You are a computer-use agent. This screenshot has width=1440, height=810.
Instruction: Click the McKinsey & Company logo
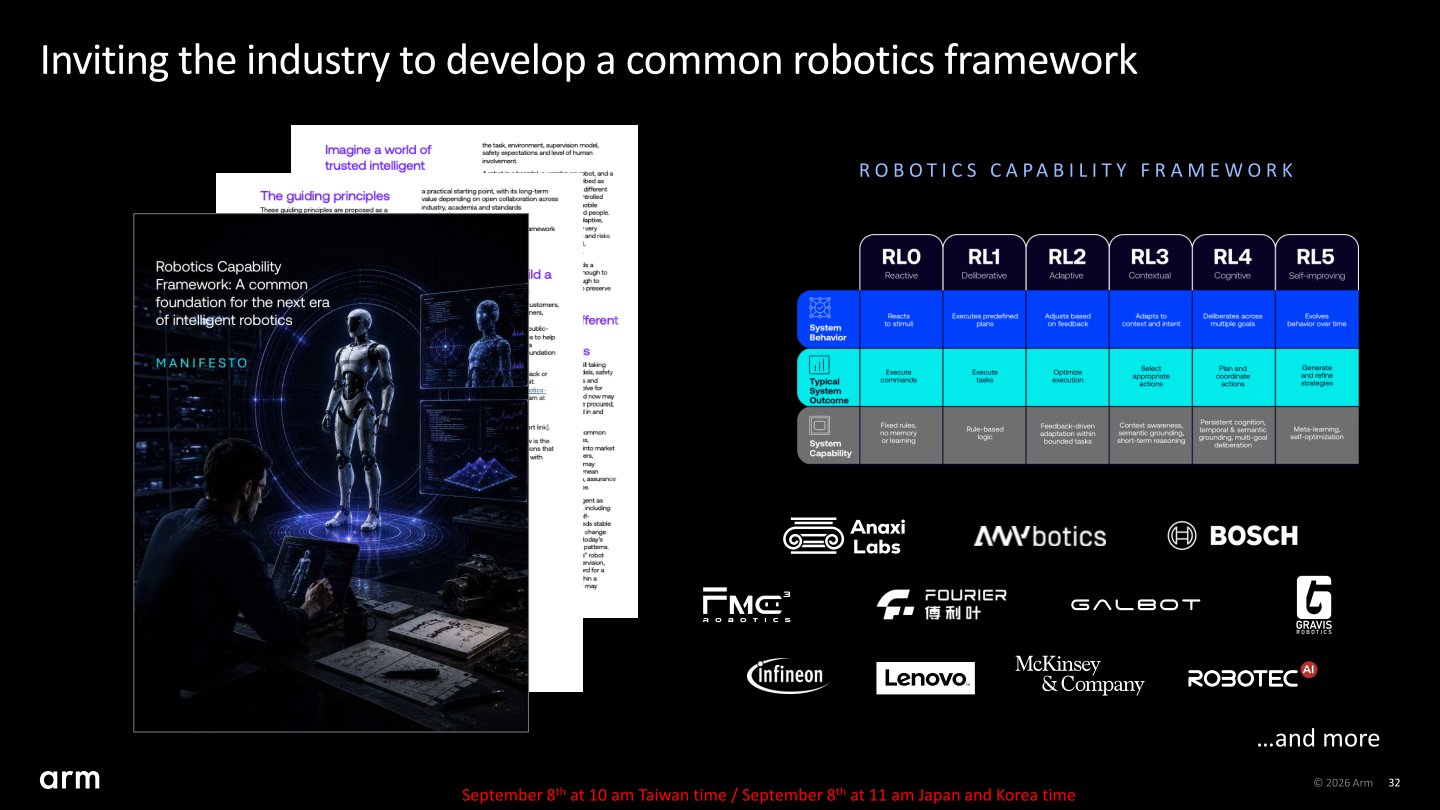pyautogui.click(x=1079, y=675)
